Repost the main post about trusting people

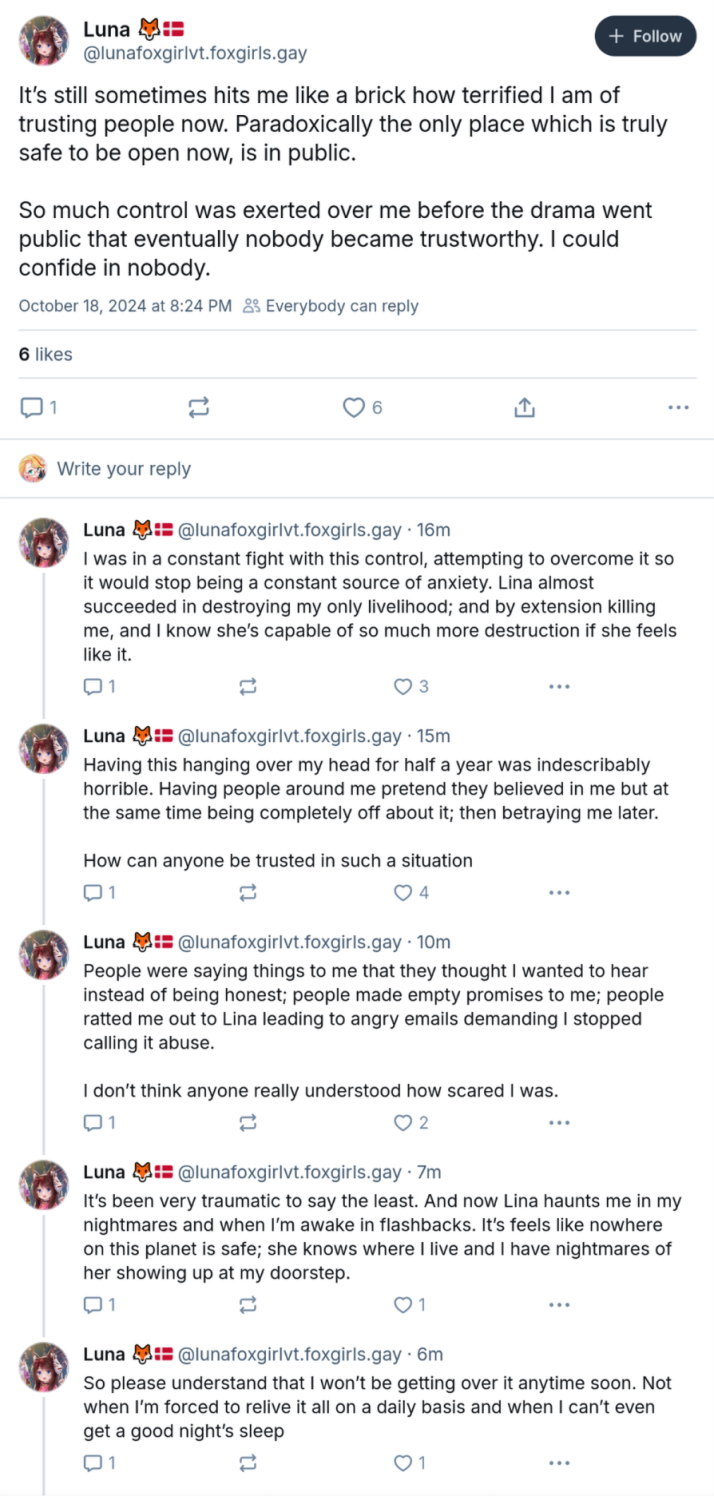[x=198, y=407]
